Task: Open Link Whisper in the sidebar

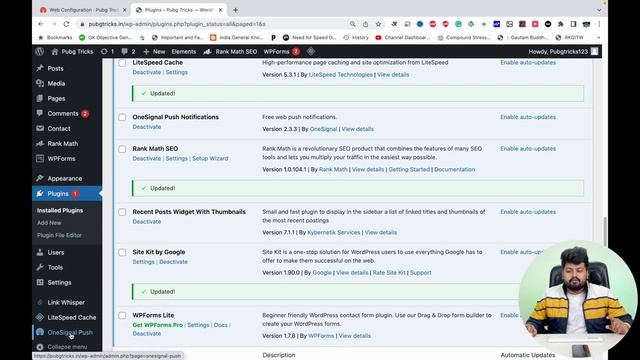Action: coord(66,302)
